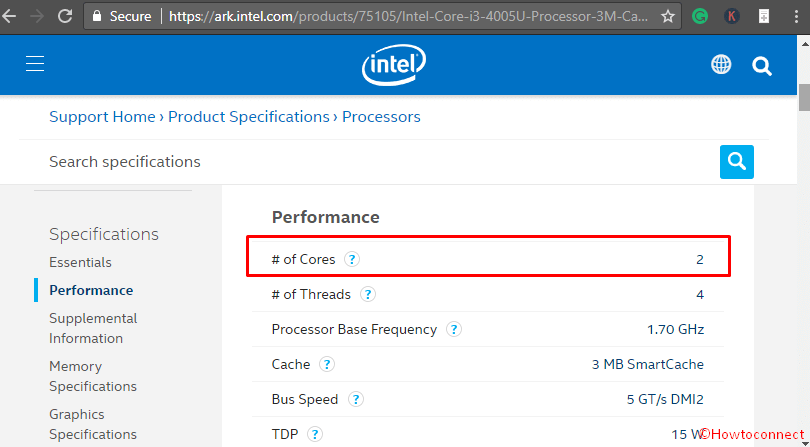Open the Product Specifications breadcrumb
This screenshot has height=447, width=810.
pos(249,117)
